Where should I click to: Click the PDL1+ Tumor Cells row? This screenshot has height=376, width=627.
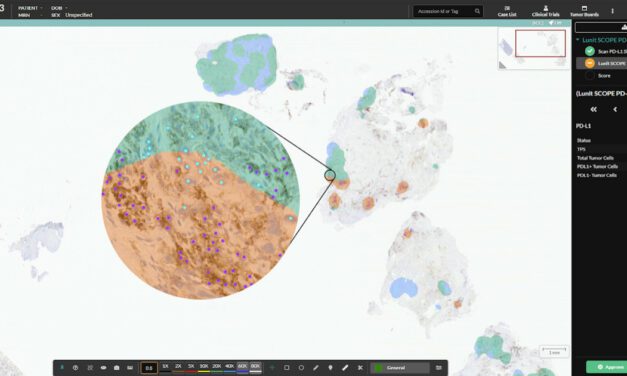tap(601, 166)
